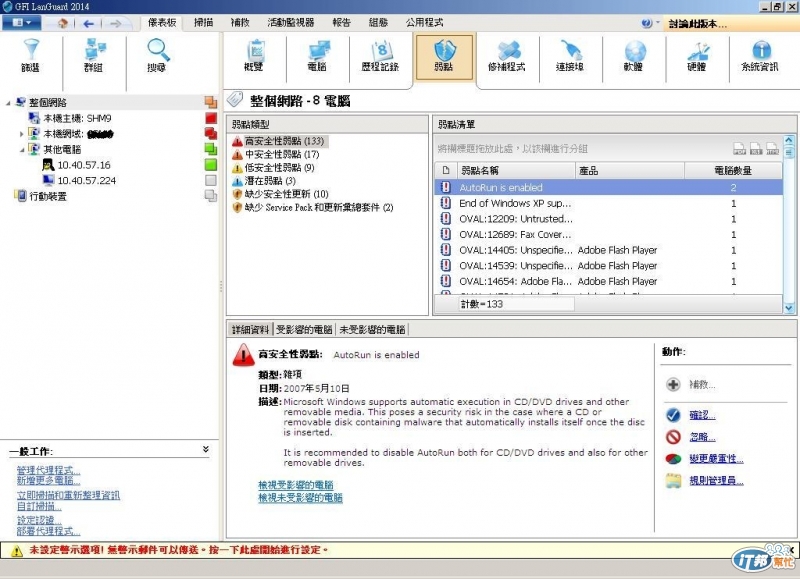Click the help question mark icon
800x579 pixels.
click(x=646, y=23)
